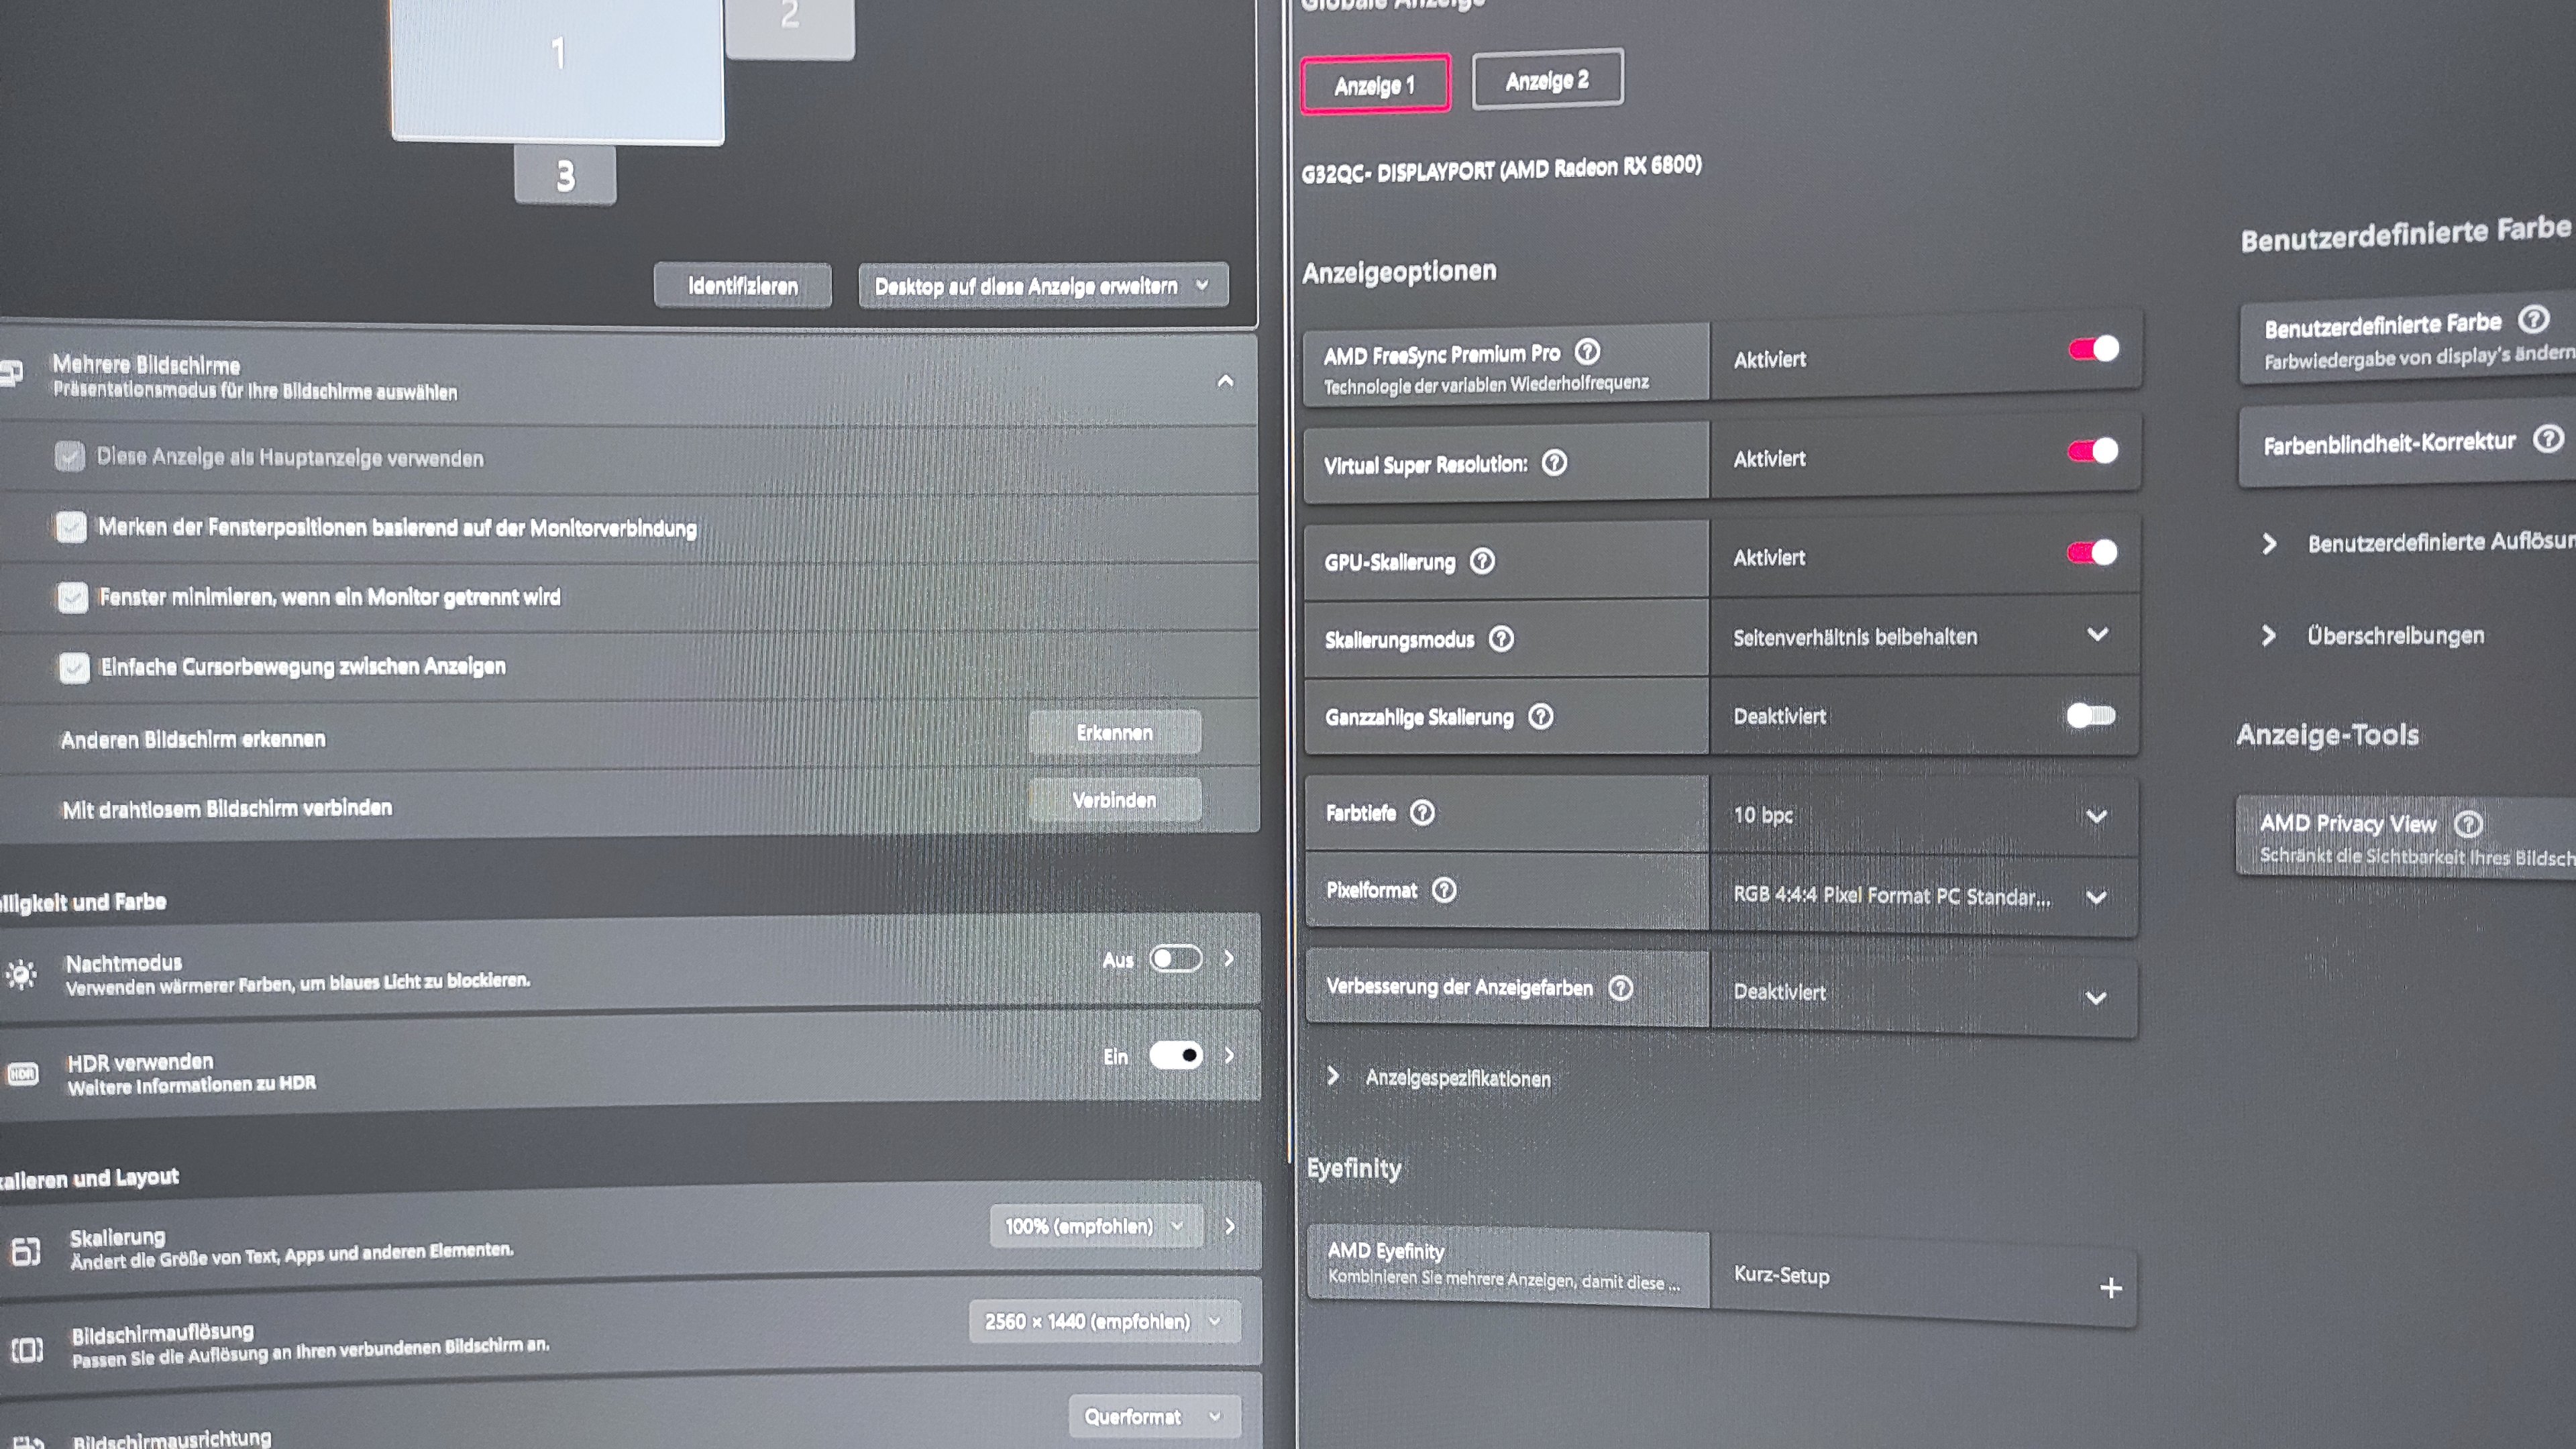2576x1449 pixels.
Task: Click plus icon for AMD Eyefinity Kurz-Setup
Action: (2110, 1287)
